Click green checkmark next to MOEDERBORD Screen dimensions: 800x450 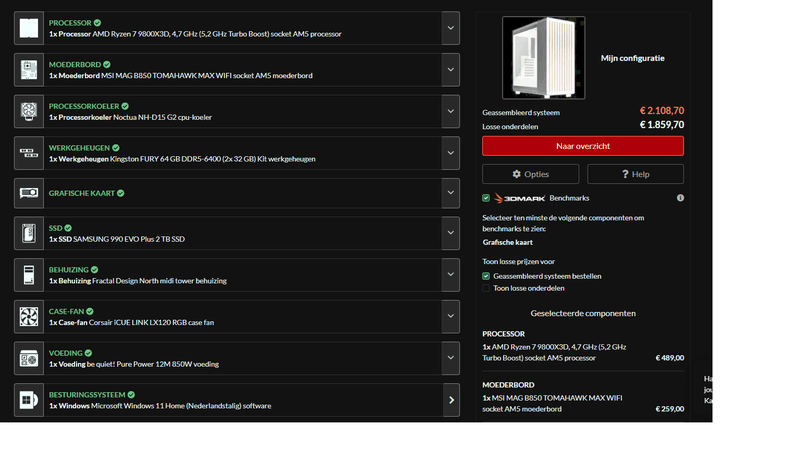(x=107, y=65)
